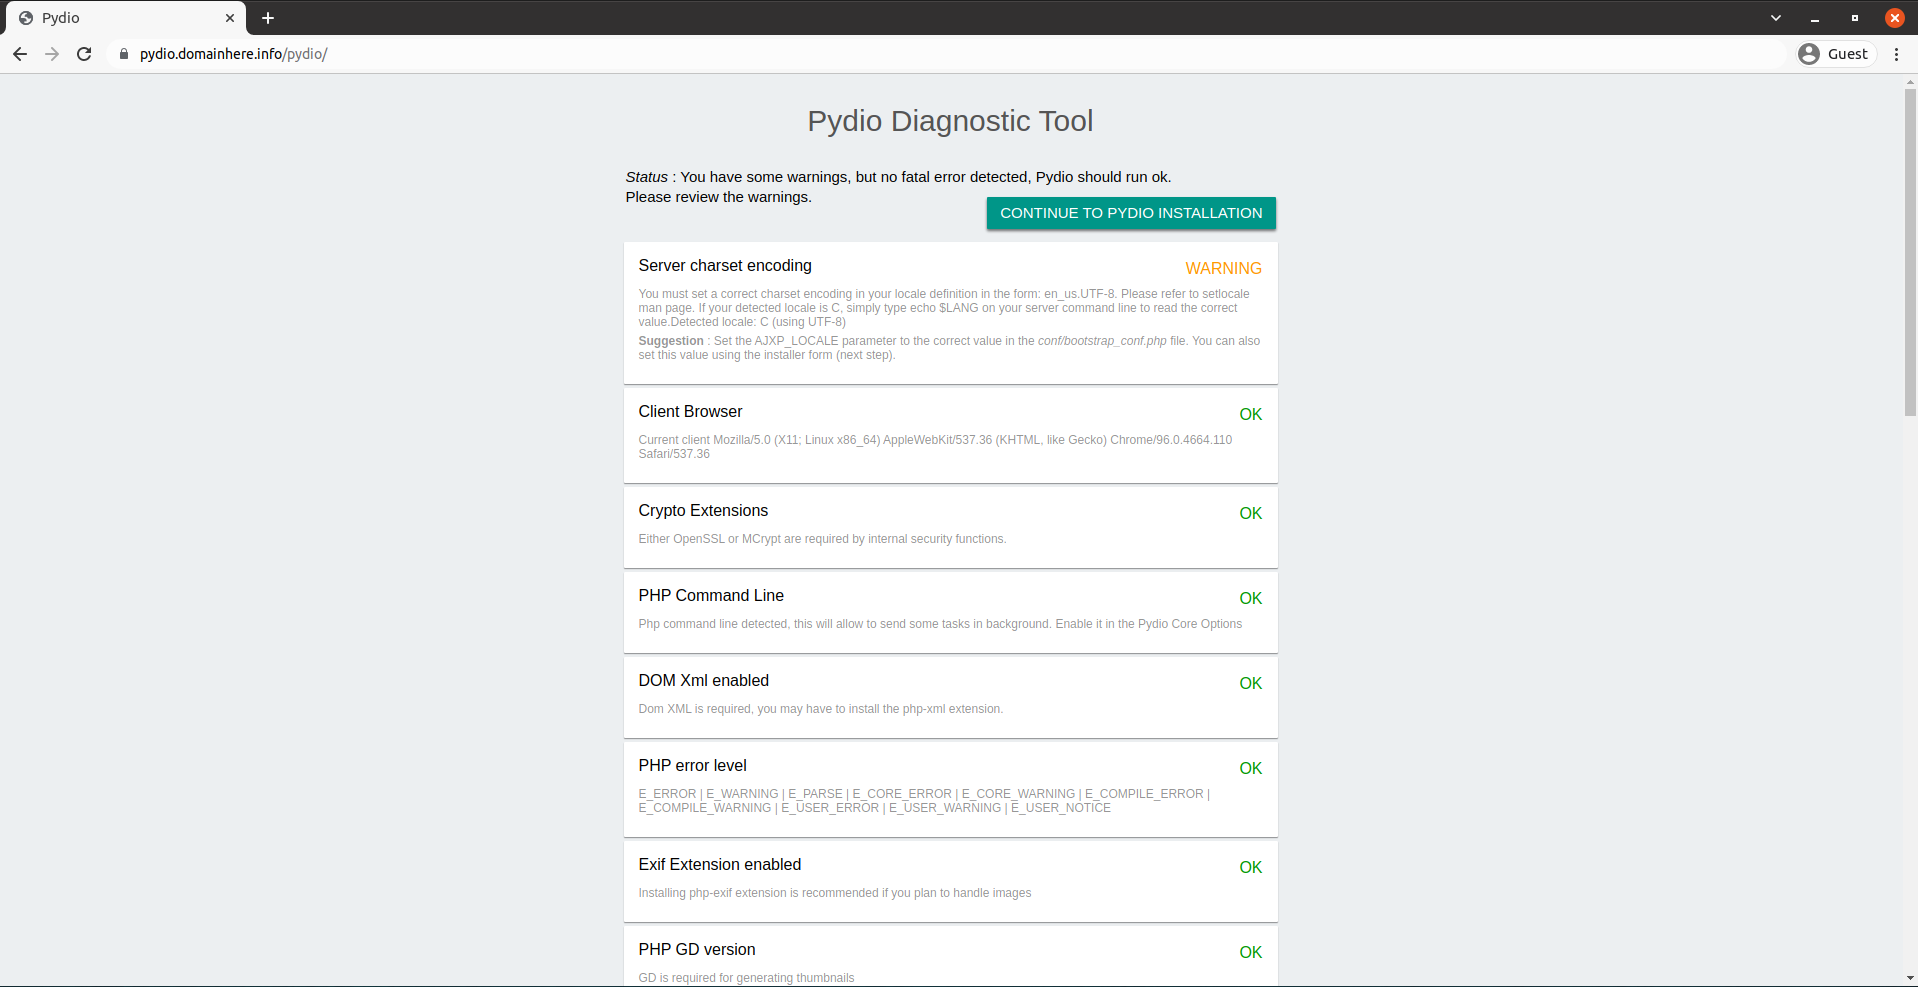
Task: Click OK status for PHP GD version
Action: [1250, 952]
